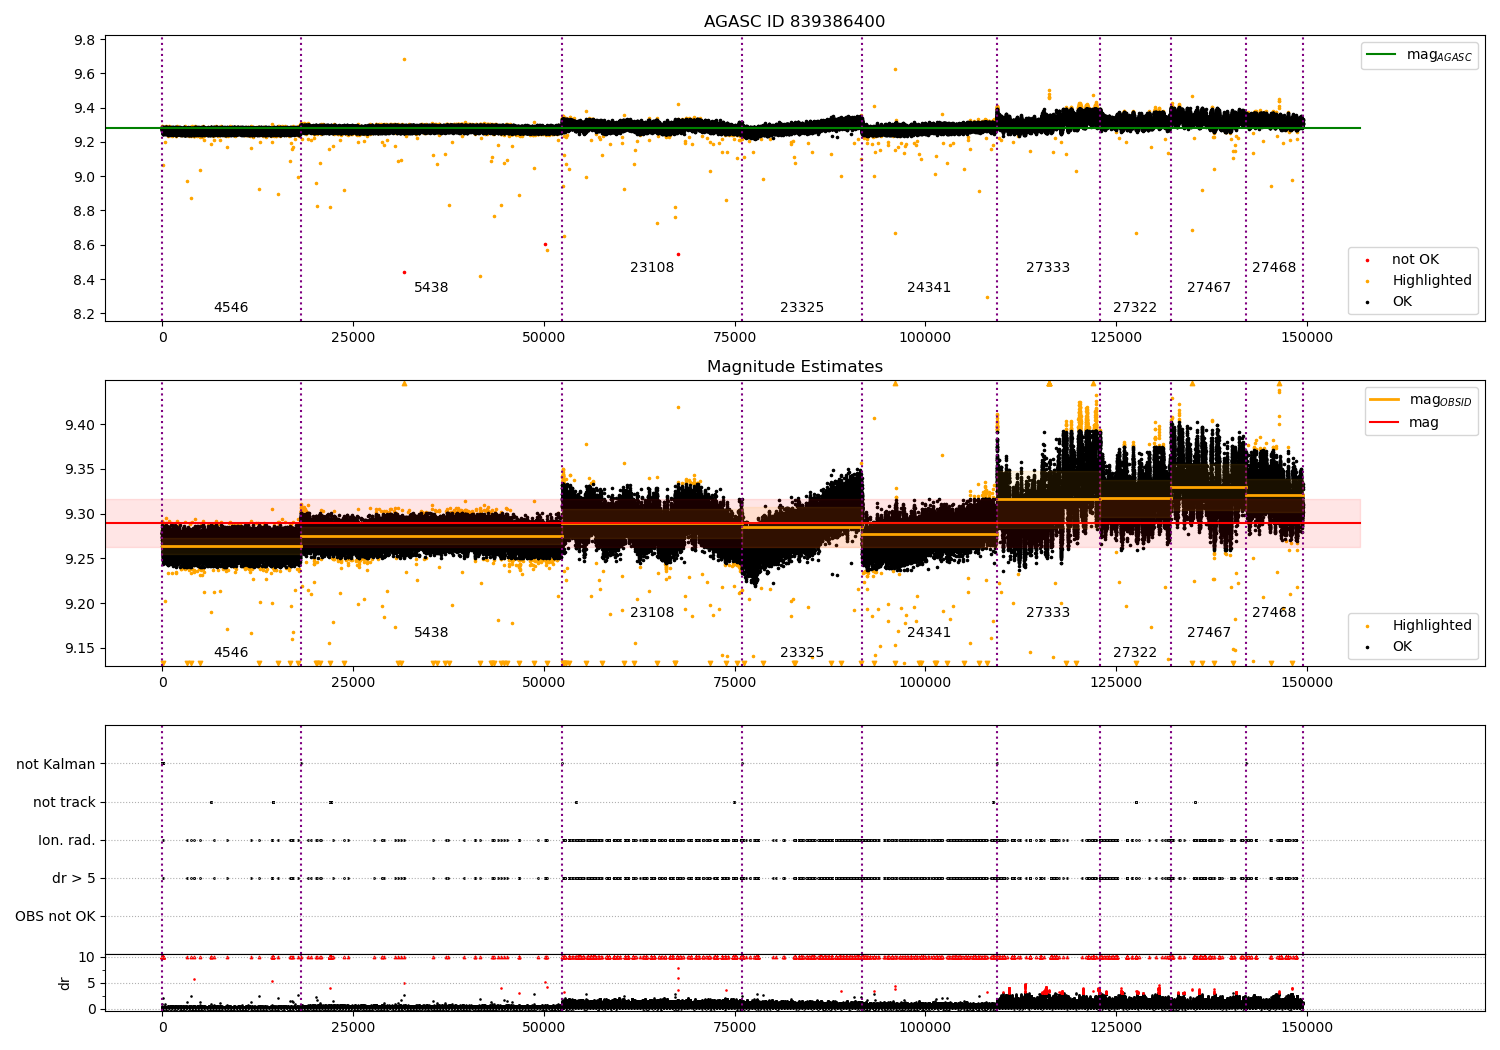Click the red 'not OK' point near magnitude 8.44

[x=404, y=272]
